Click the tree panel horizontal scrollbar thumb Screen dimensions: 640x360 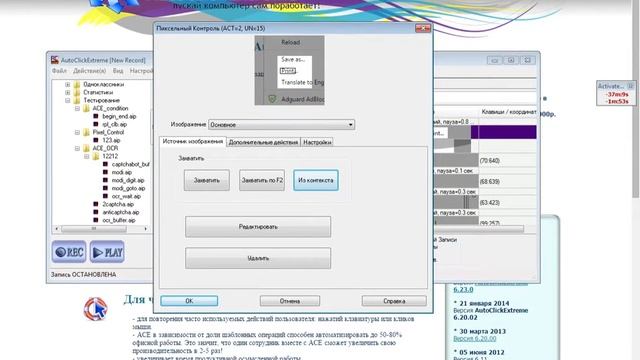[94, 229]
